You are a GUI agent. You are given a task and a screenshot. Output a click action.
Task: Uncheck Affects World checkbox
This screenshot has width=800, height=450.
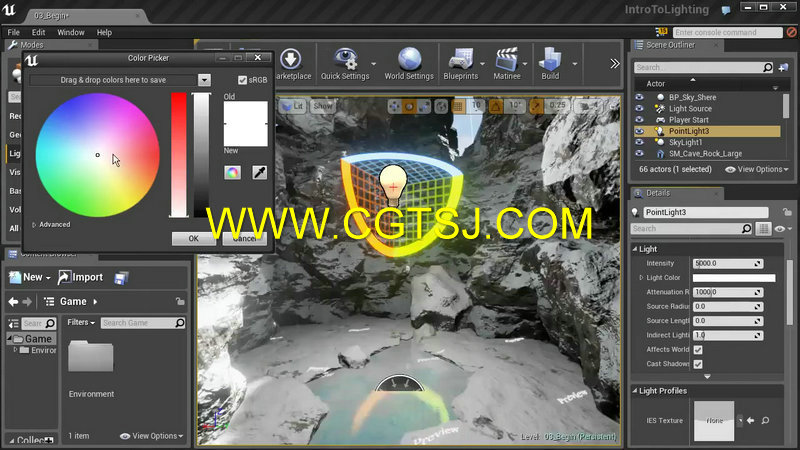[698, 349]
